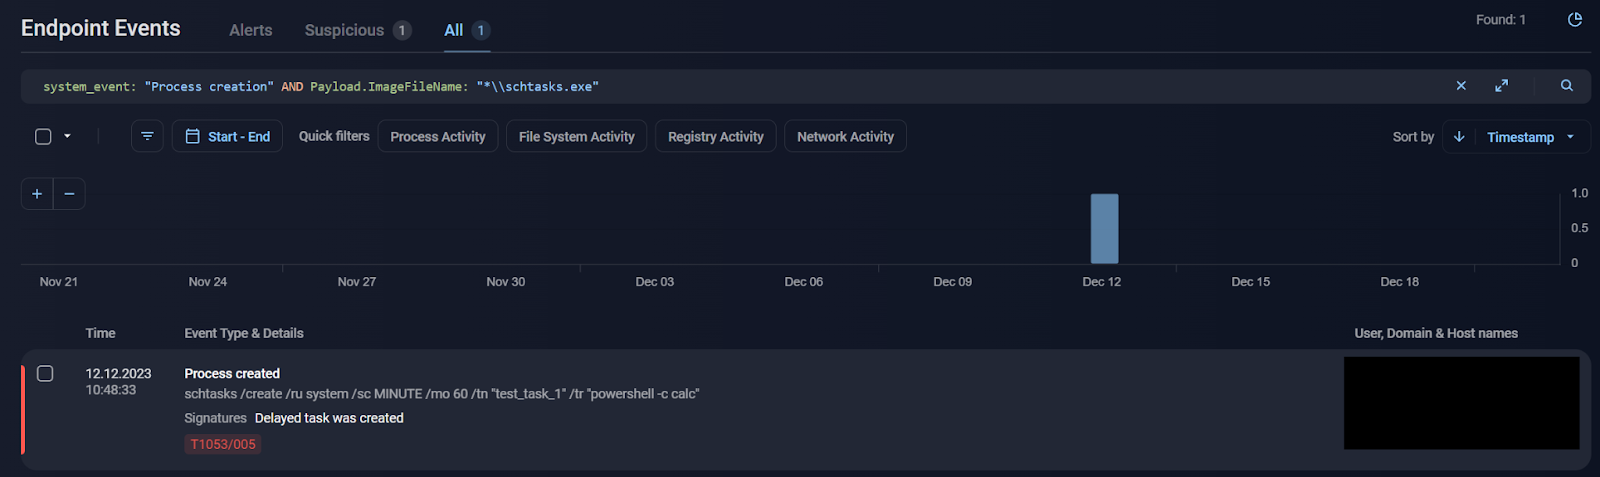Open the Start - End date picker

pos(228,136)
